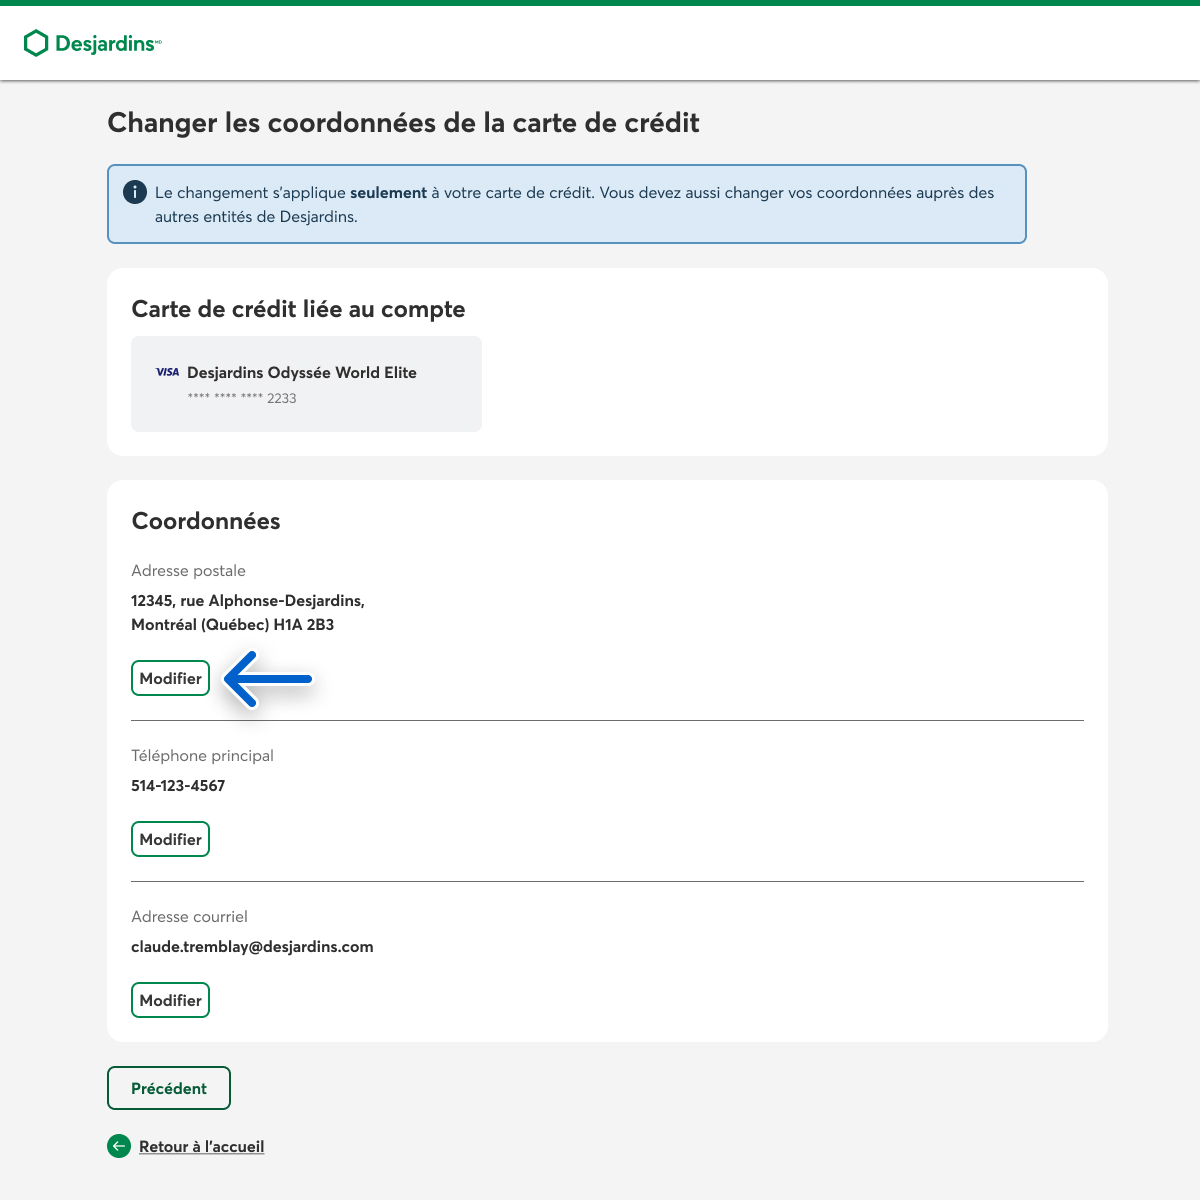Screen dimensions: 1200x1200
Task: Click the Visa logo on the card tile
Action: pos(167,372)
